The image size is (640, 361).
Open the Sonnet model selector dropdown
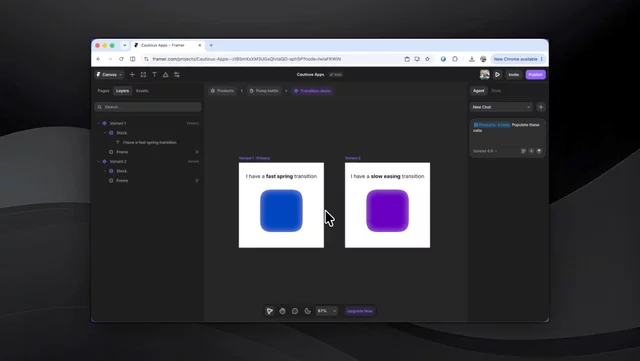(x=485, y=151)
